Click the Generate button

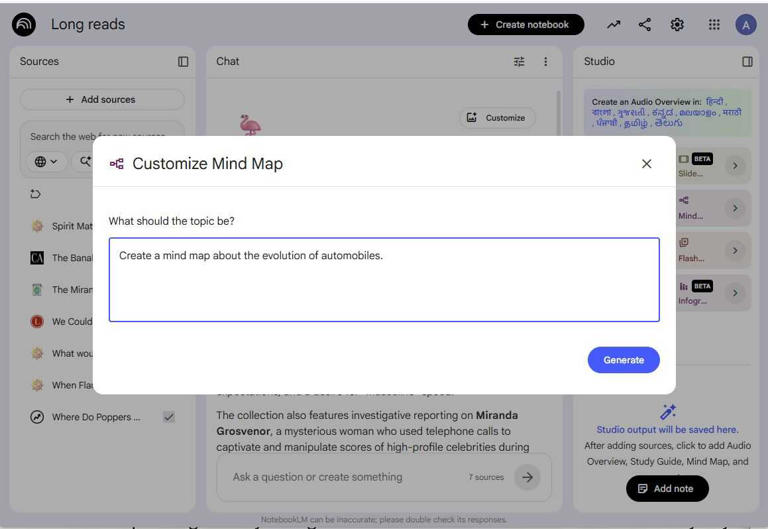[624, 360]
